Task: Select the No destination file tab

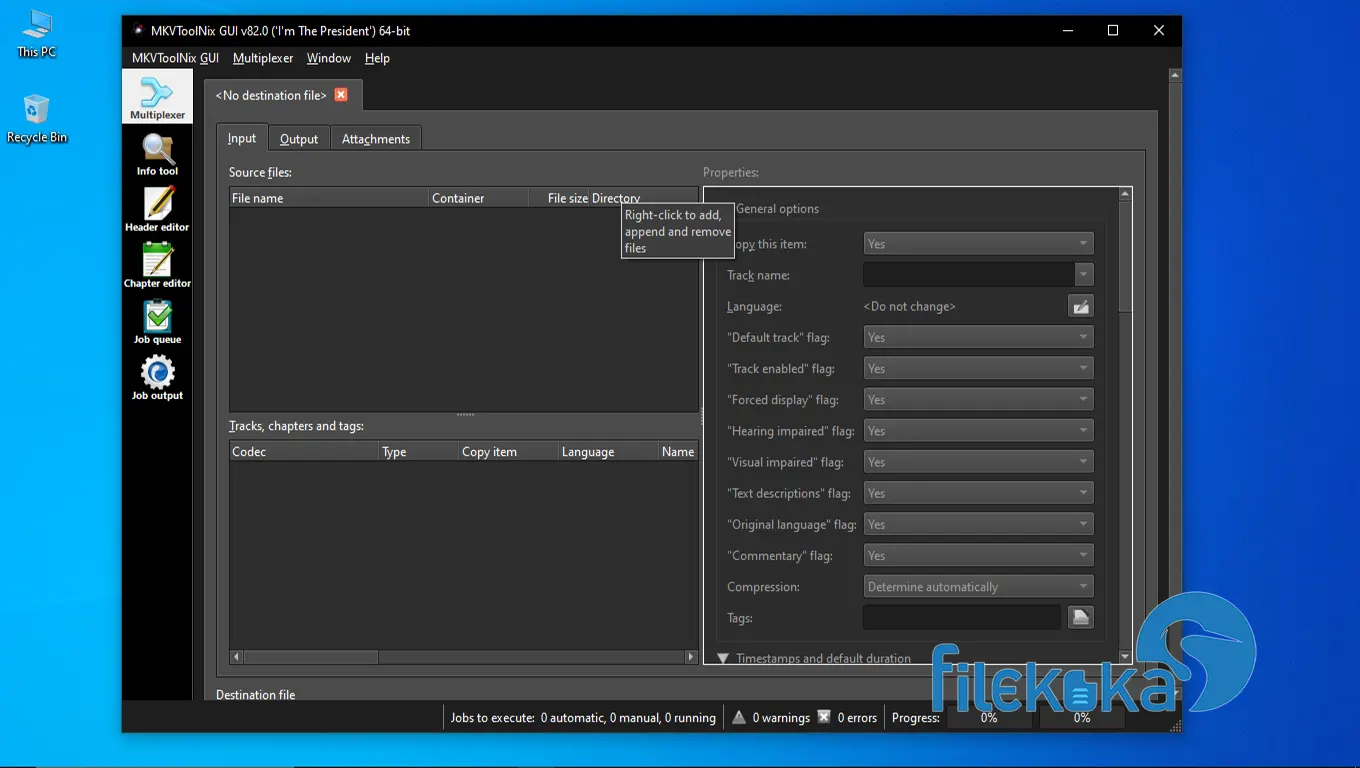Action: pyautogui.click(x=271, y=95)
